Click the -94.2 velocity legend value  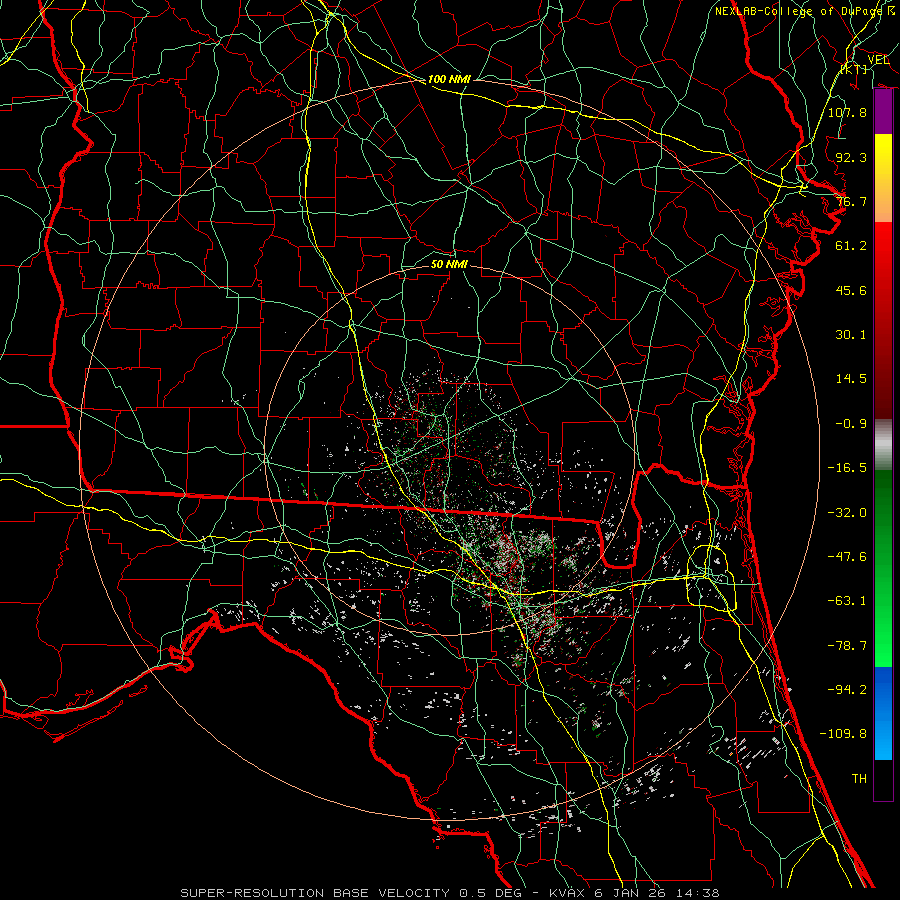pyautogui.click(x=847, y=689)
